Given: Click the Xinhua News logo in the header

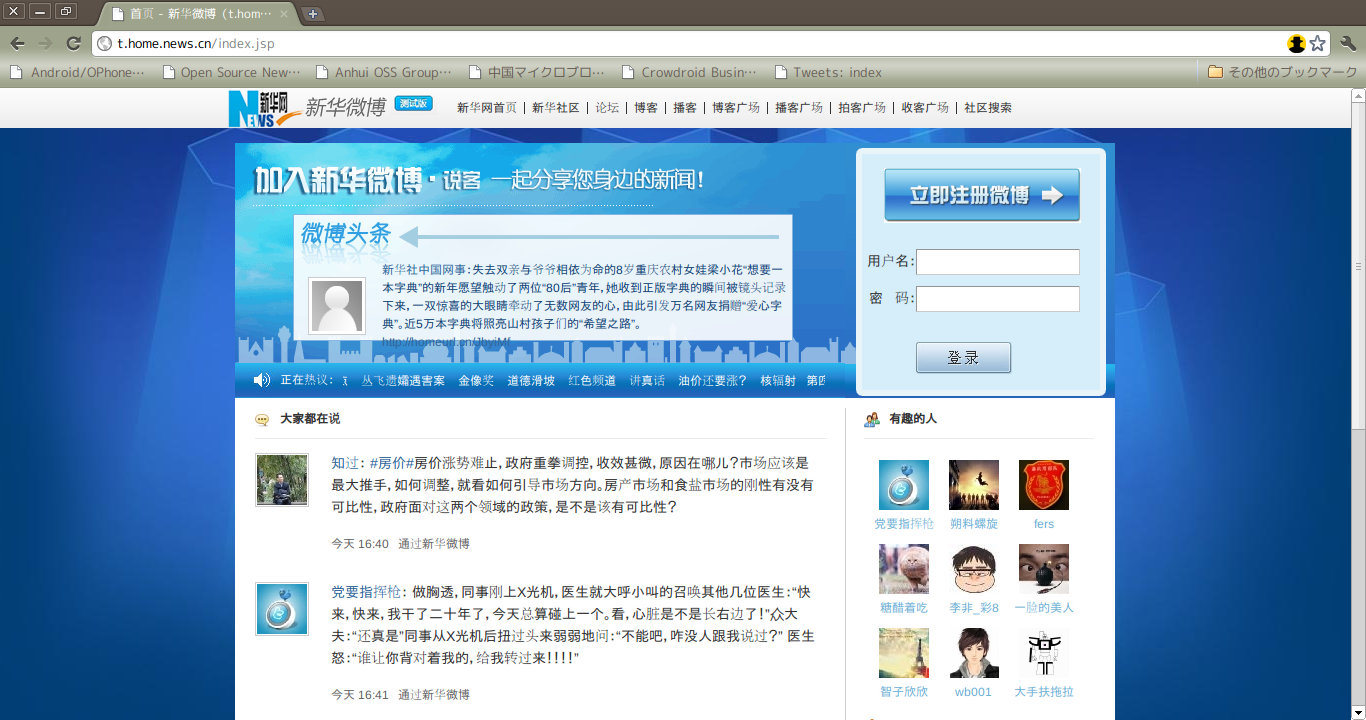Looking at the screenshot, I should pyautogui.click(x=264, y=108).
